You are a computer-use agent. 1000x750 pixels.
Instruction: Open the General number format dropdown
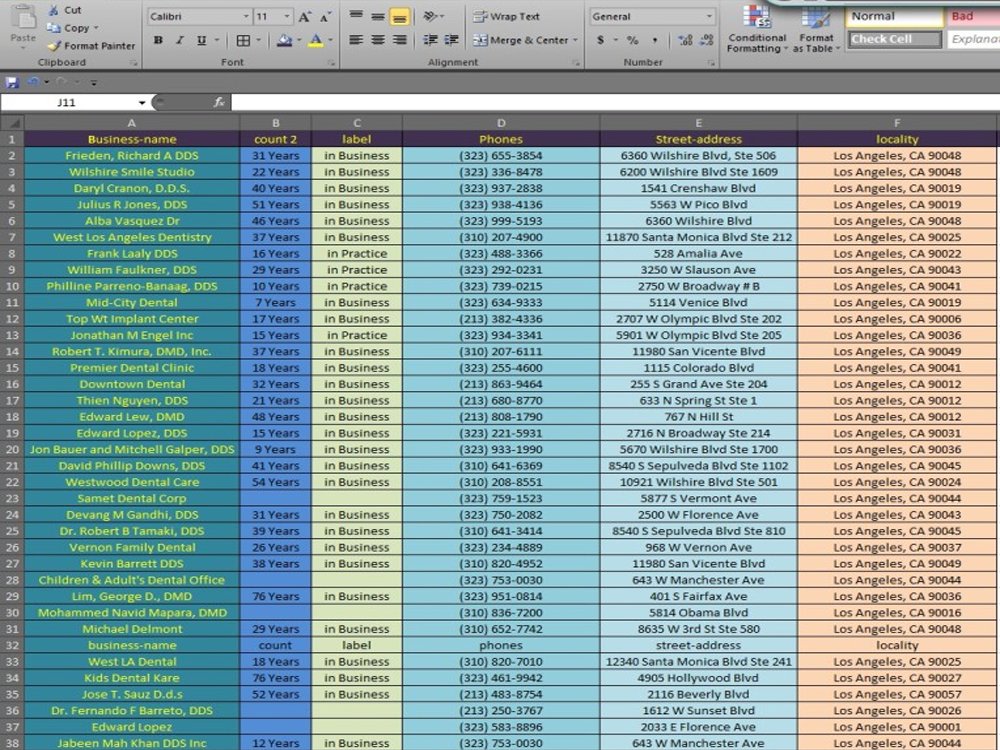point(709,17)
